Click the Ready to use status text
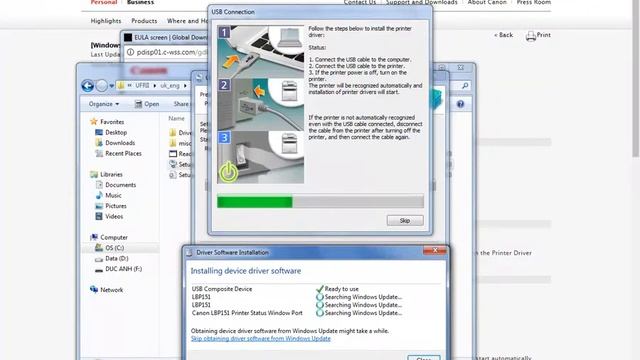Screen dimensions: 640x360 pyautogui.click(x=342, y=289)
